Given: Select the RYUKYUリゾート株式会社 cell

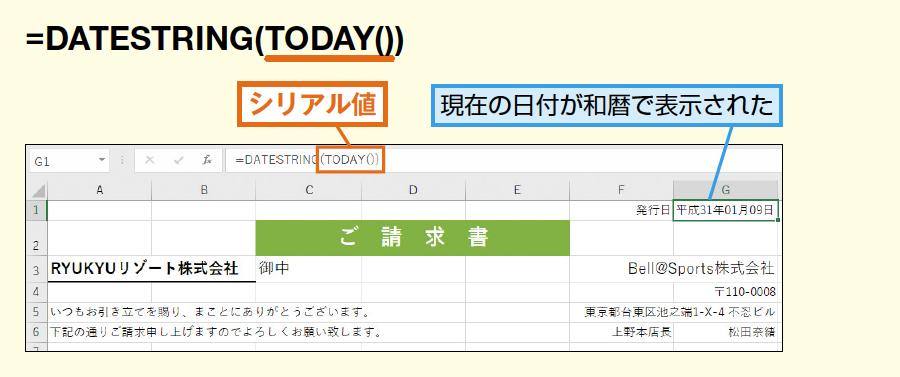Looking at the screenshot, I should pyautogui.click(x=152, y=269).
